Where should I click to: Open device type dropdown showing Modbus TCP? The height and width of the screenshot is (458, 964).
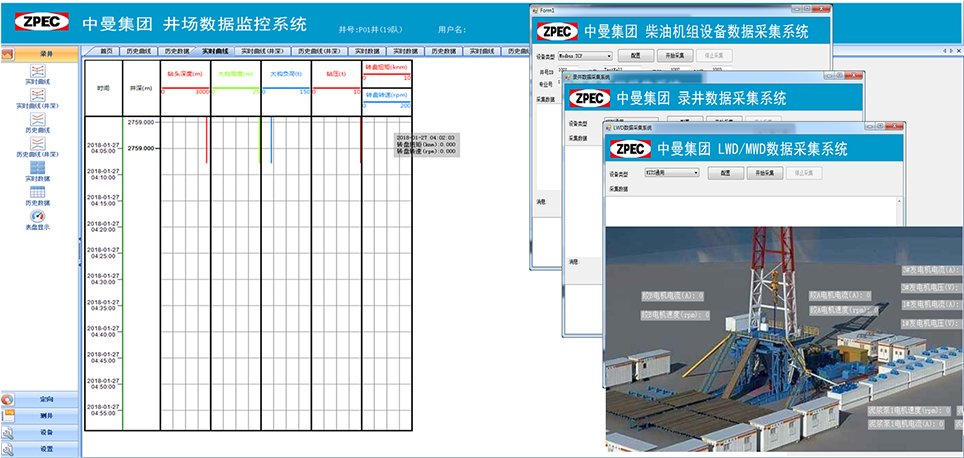[x=586, y=56]
